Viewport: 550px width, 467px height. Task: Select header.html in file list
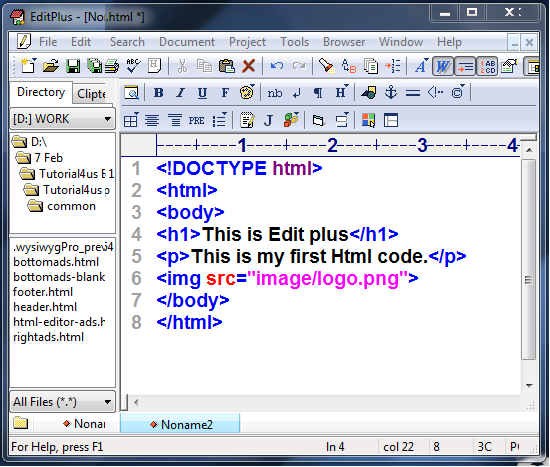click(x=45, y=307)
